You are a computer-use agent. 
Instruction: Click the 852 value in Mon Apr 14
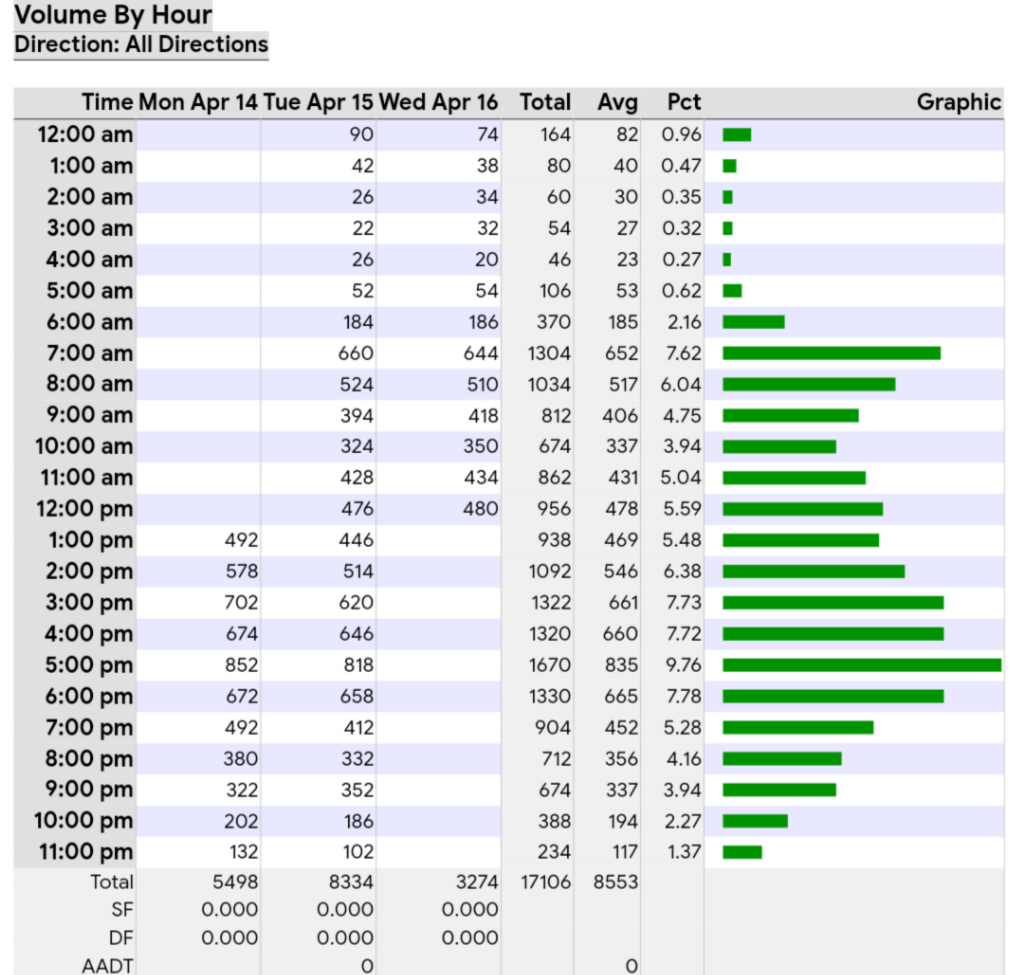[x=240, y=665]
